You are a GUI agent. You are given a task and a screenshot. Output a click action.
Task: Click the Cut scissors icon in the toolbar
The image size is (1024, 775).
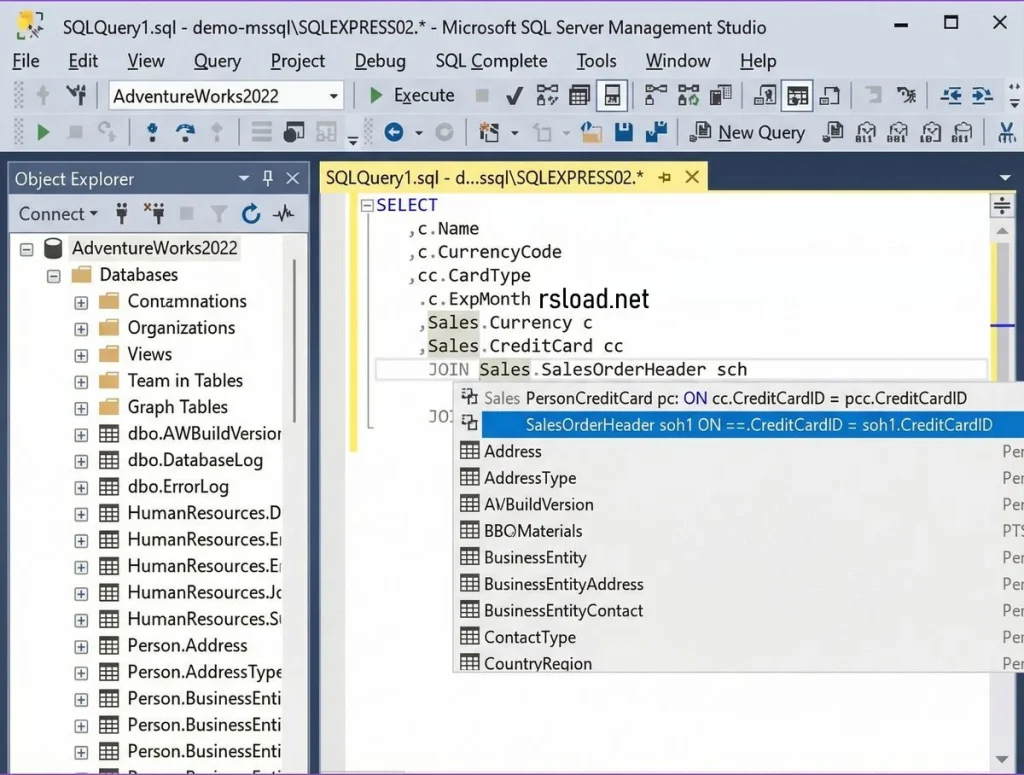point(1006,132)
